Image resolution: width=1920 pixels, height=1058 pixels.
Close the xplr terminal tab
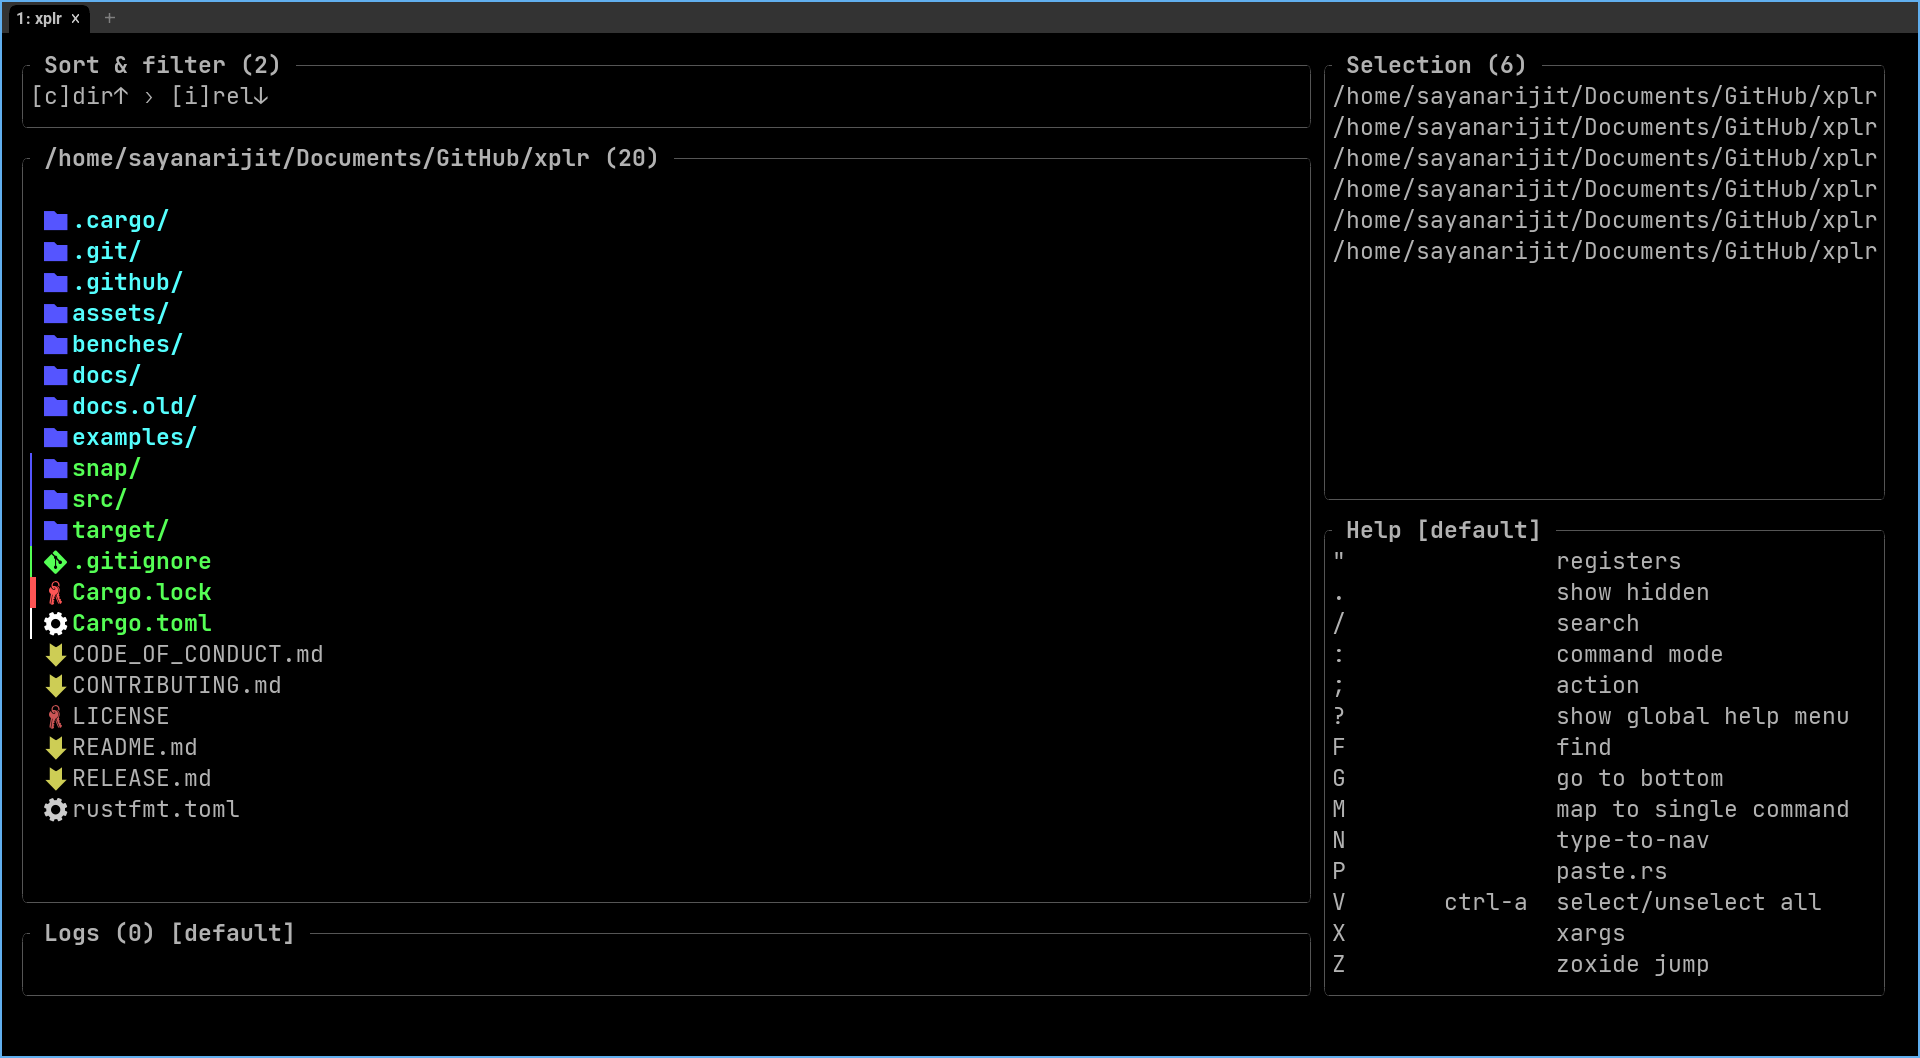(x=75, y=18)
